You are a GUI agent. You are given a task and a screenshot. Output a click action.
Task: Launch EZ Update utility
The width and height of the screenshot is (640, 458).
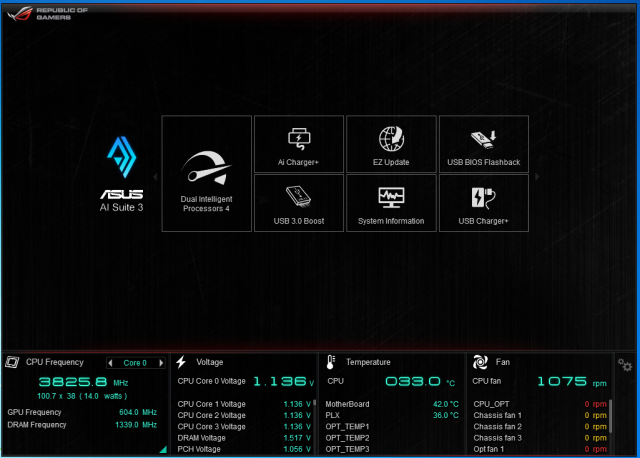[391, 144]
